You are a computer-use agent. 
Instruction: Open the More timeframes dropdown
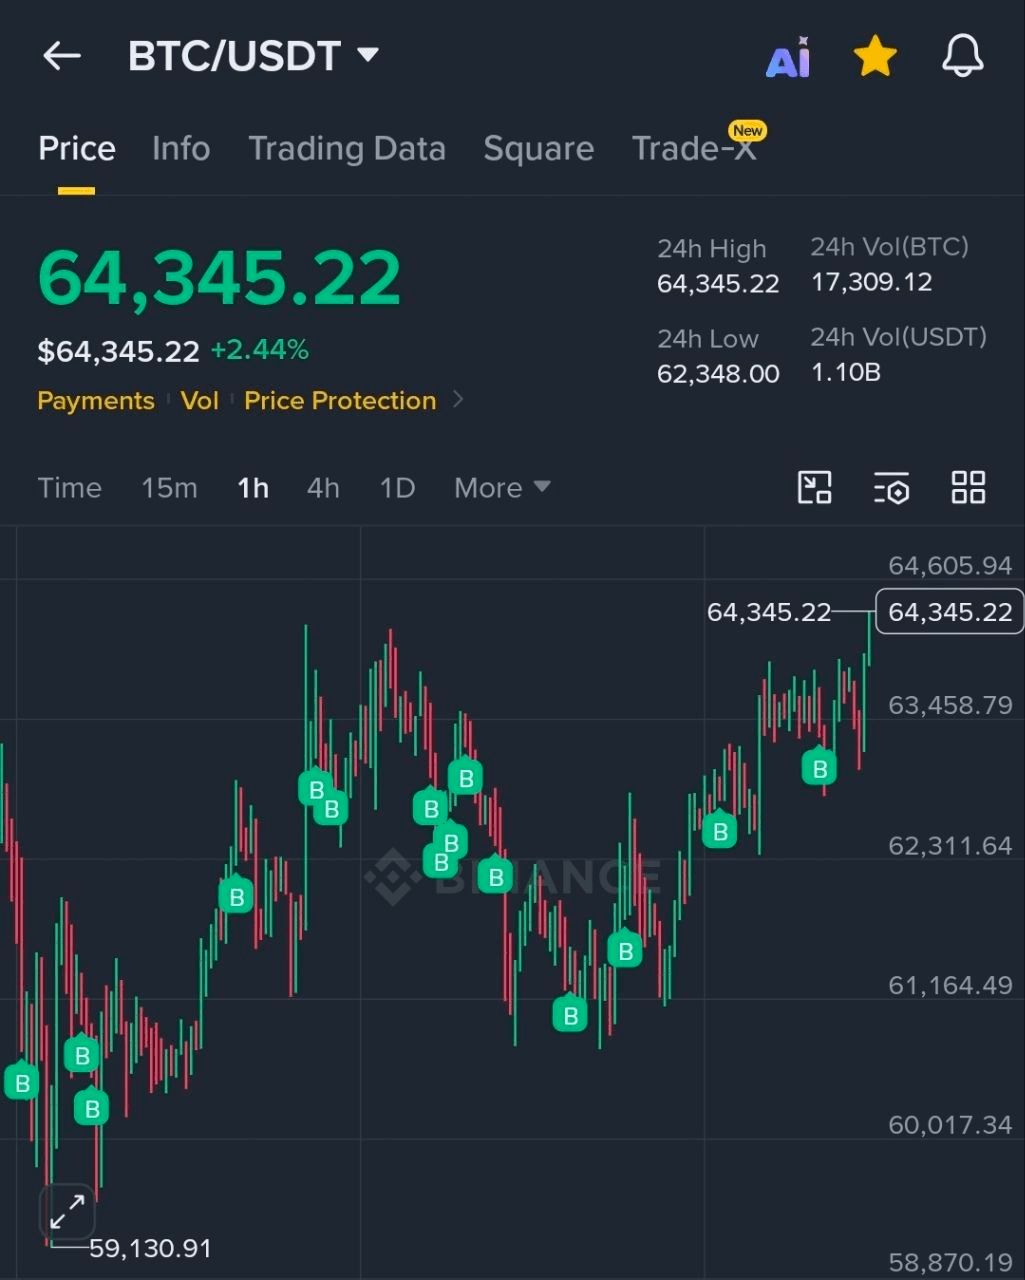[x=502, y=488]
